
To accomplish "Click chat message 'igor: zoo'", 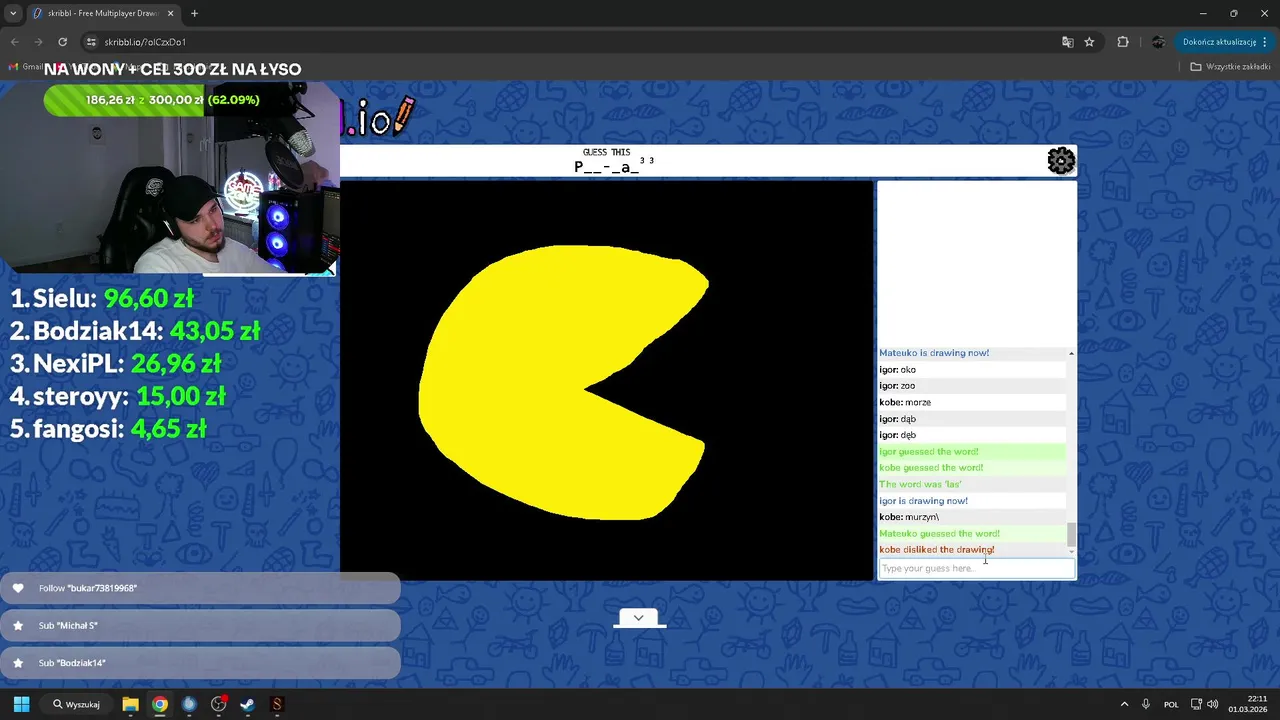I will coord(897,386).
